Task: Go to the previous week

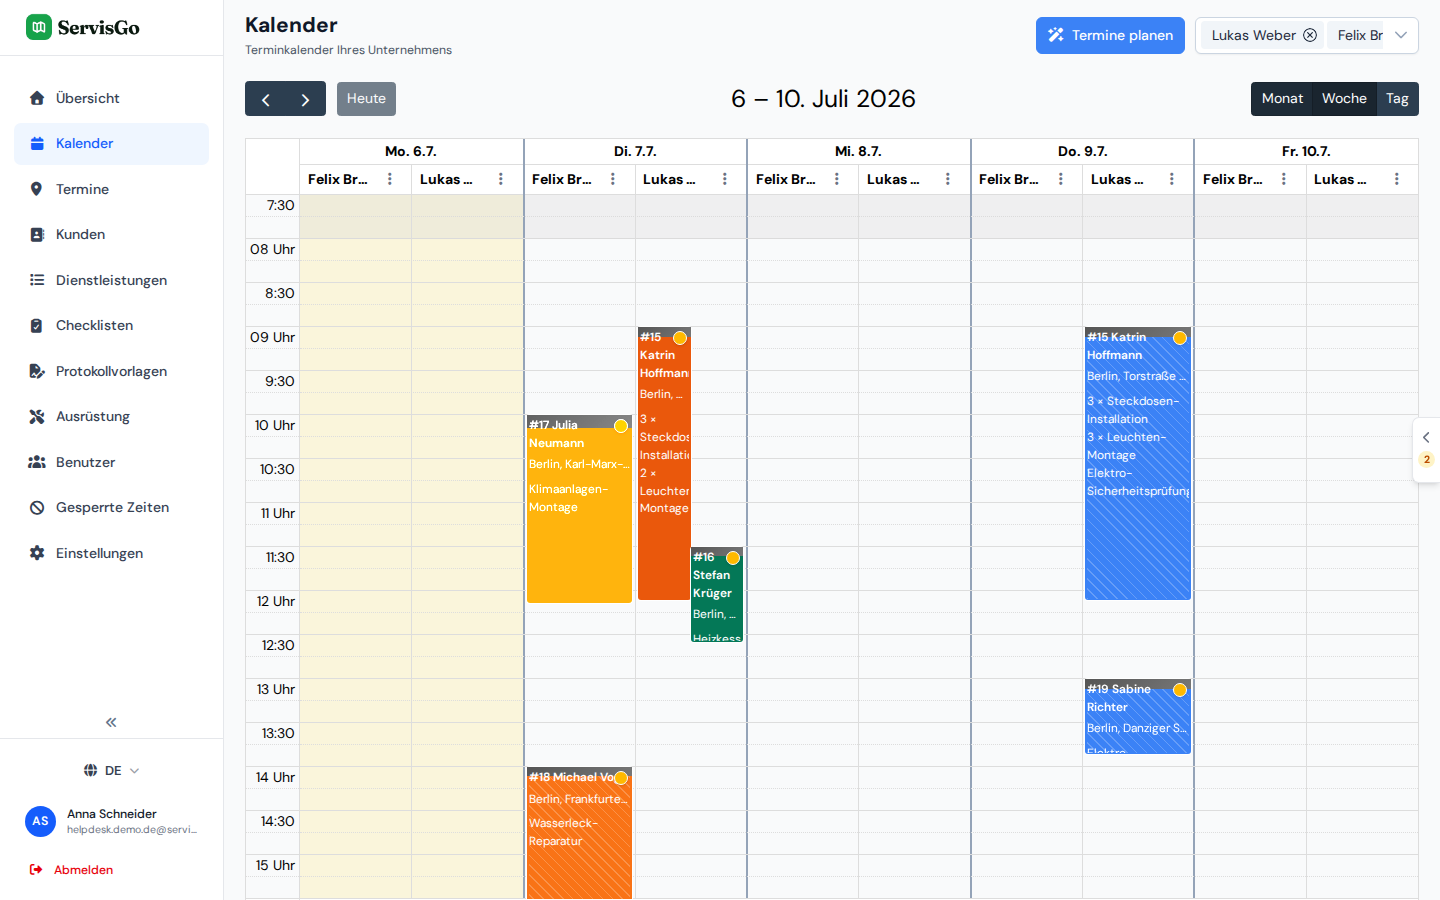Action: tap(265, 99)
